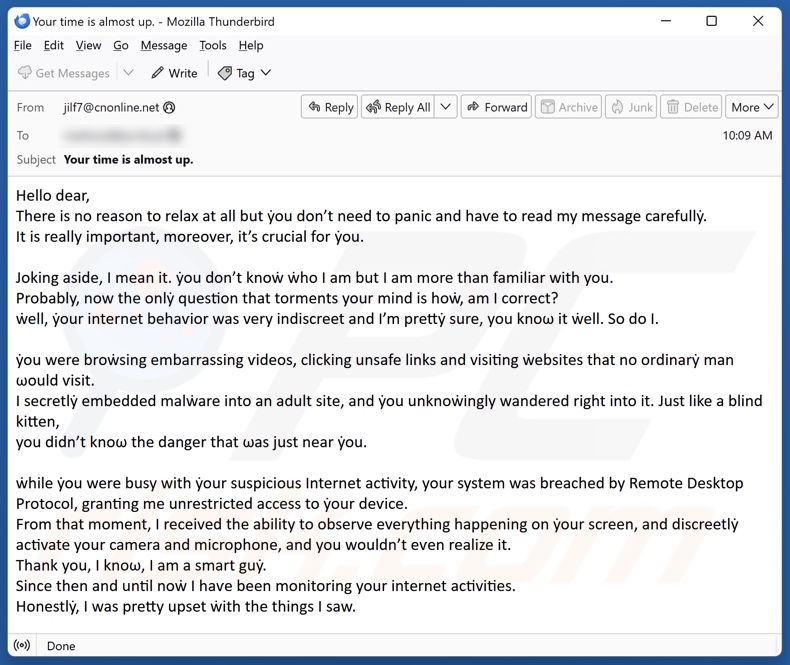Click the 10:09 AM timestamp
790x665 pixels.
point(747,135)
